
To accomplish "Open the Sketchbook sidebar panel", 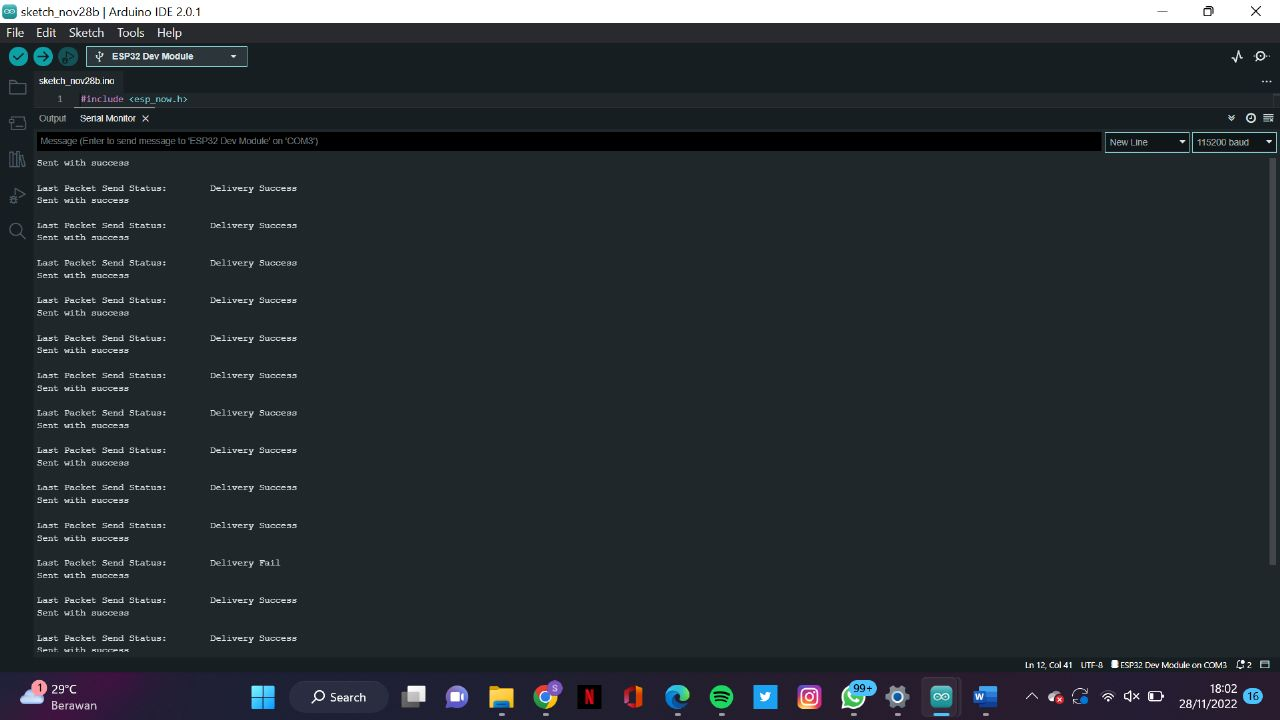I will pos(17,87).
